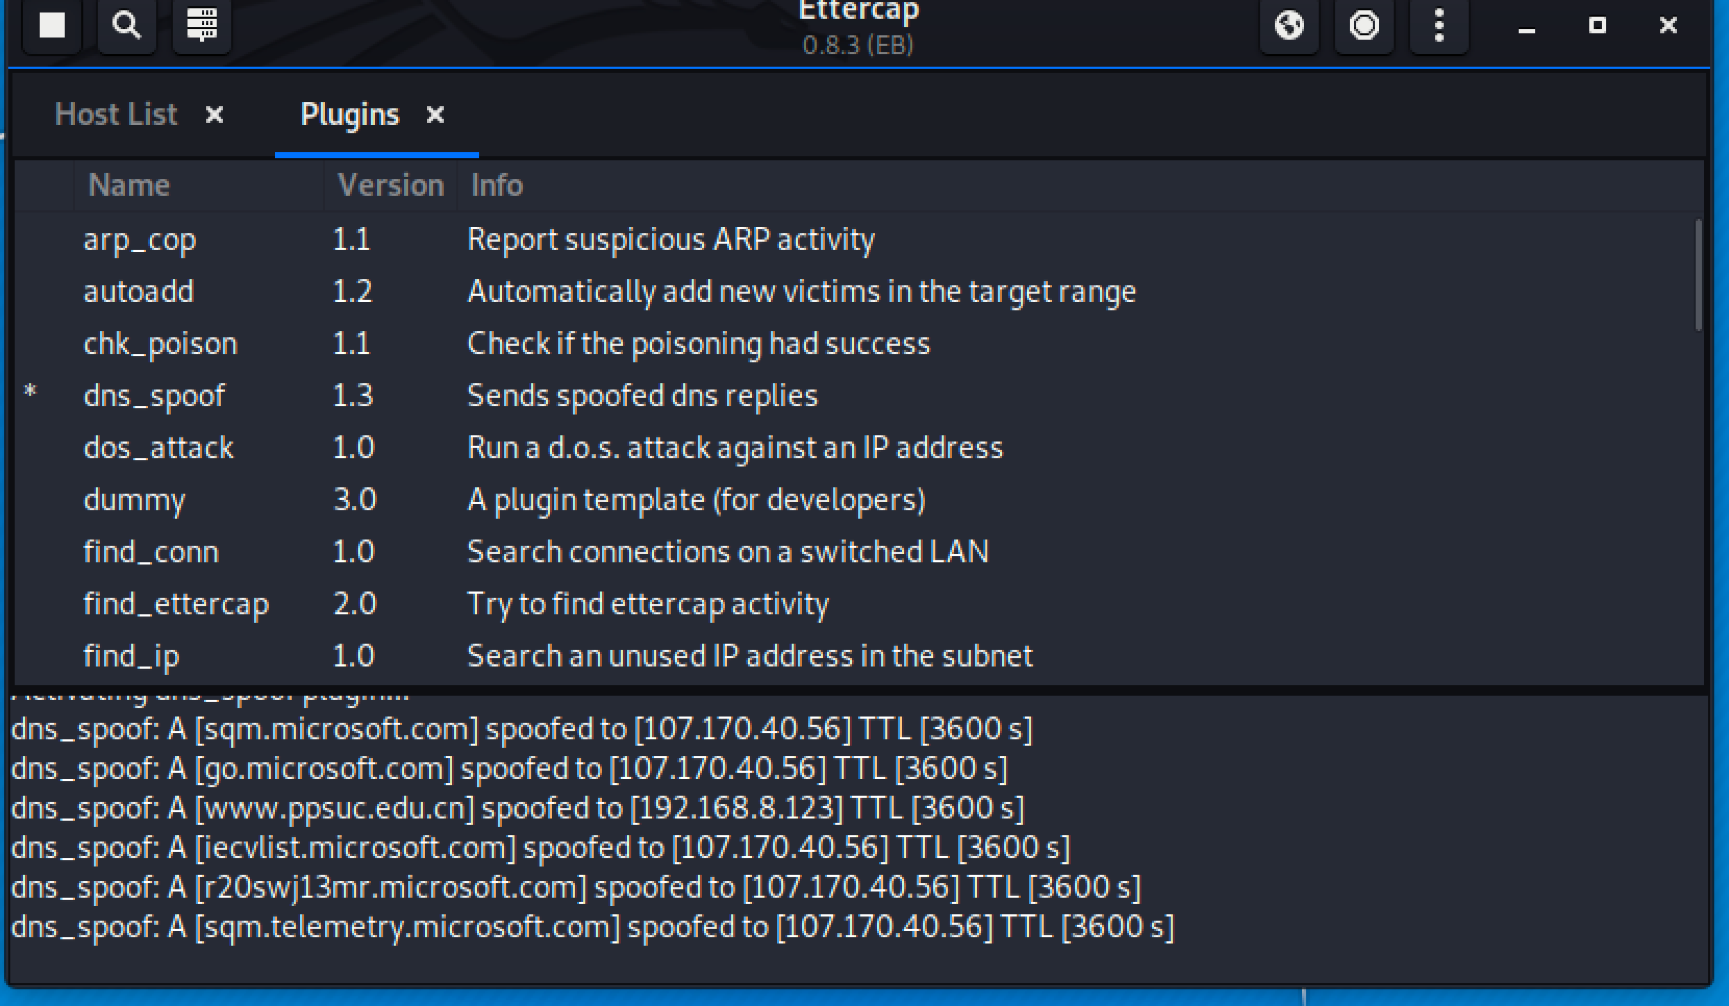Viewport: 1729px width, 1006px height.
Task: Click the autoadd plugin row
Action: pos(138,292)
